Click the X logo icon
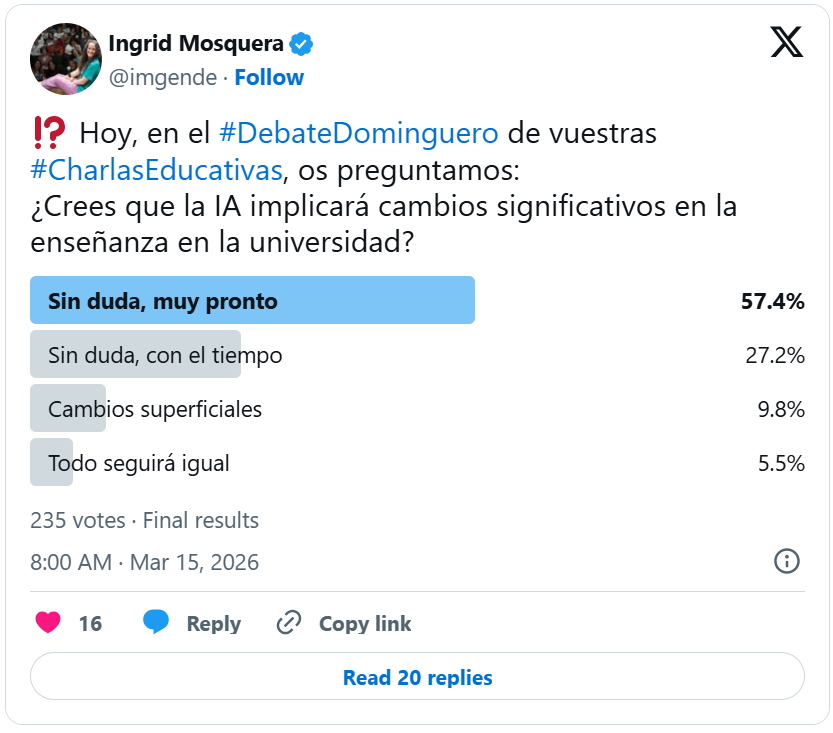Viewport: 833px width, 733px height. click(787, 41)
